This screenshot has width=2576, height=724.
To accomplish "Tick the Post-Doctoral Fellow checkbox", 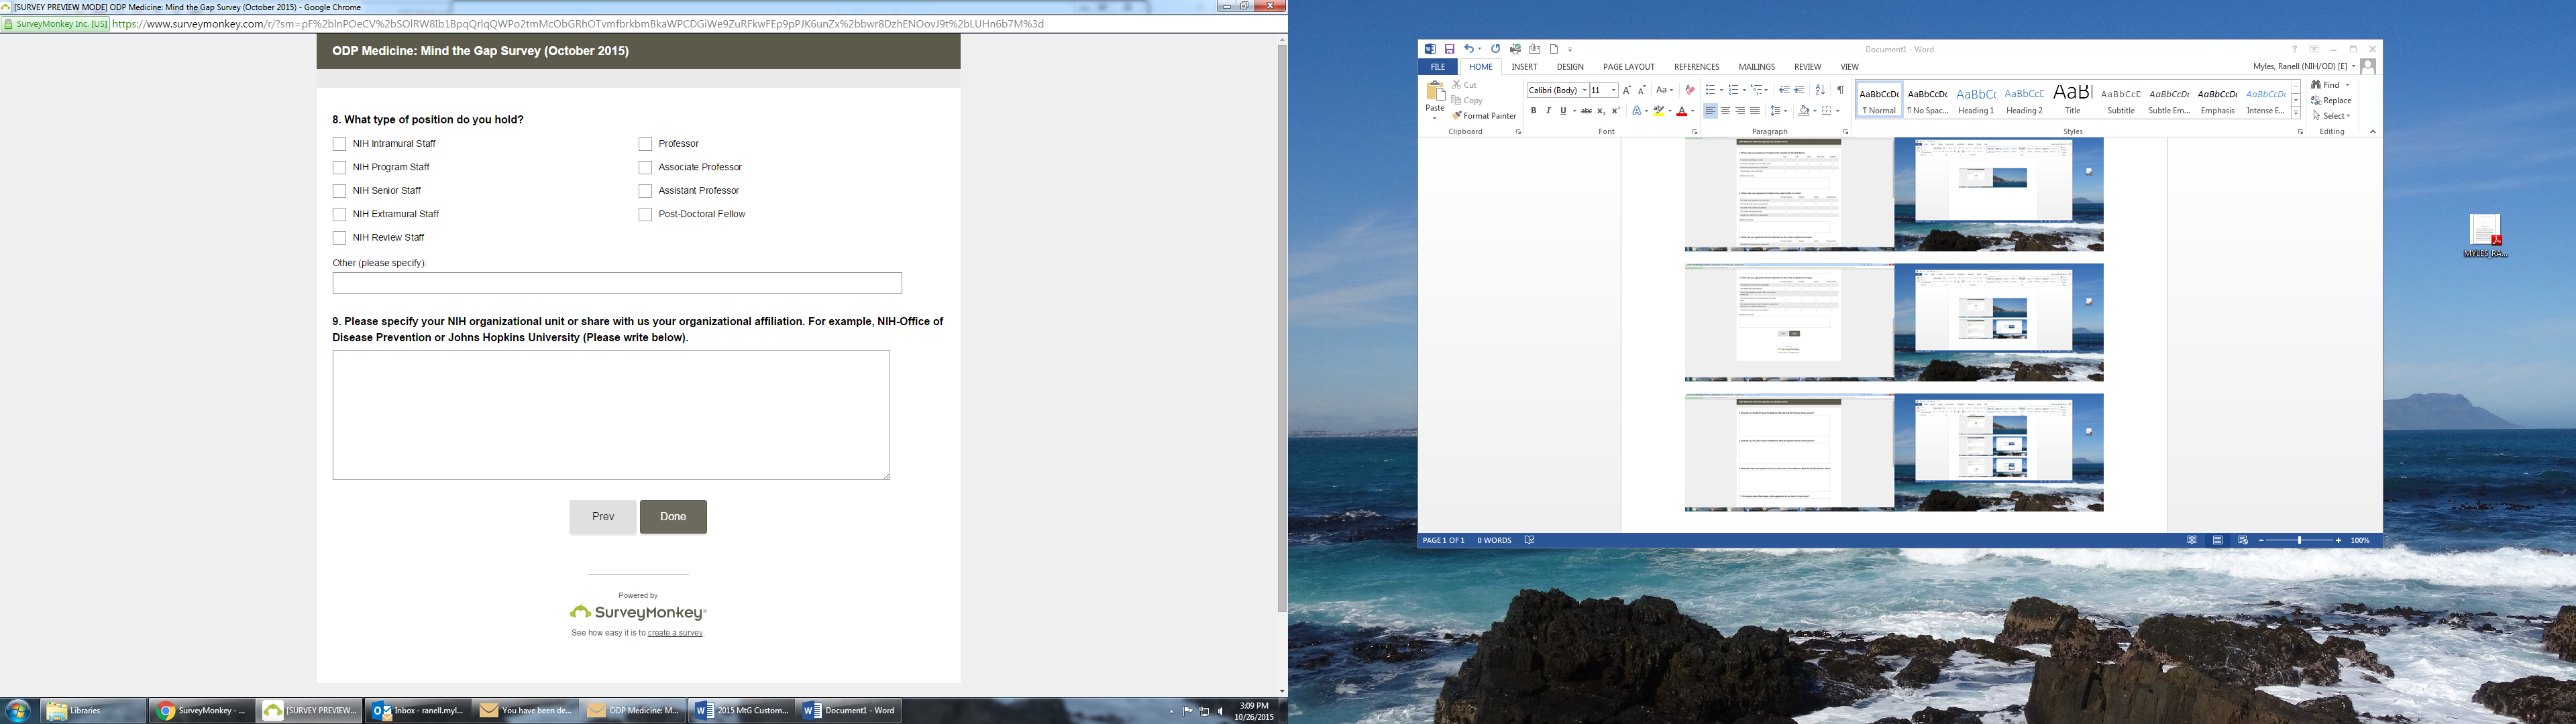I will [x=645, y=215].
